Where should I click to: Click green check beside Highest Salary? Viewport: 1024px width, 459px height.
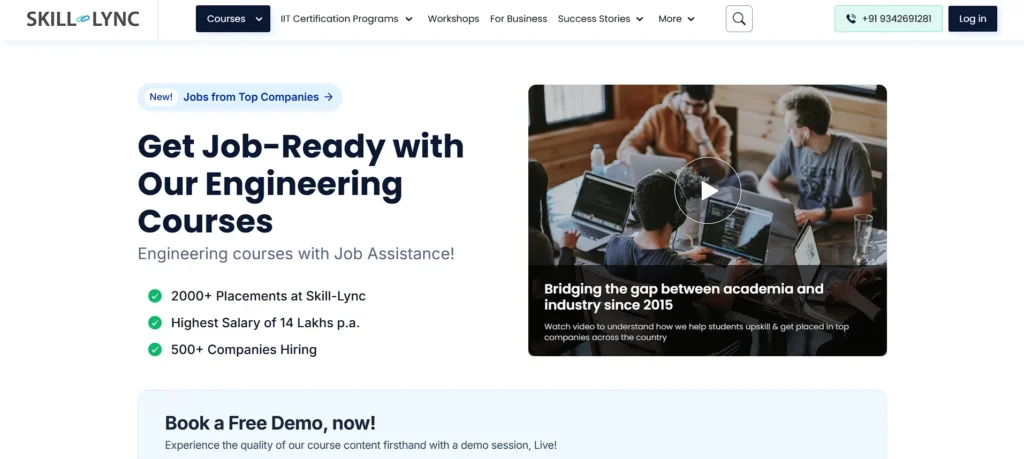[155, 323]
